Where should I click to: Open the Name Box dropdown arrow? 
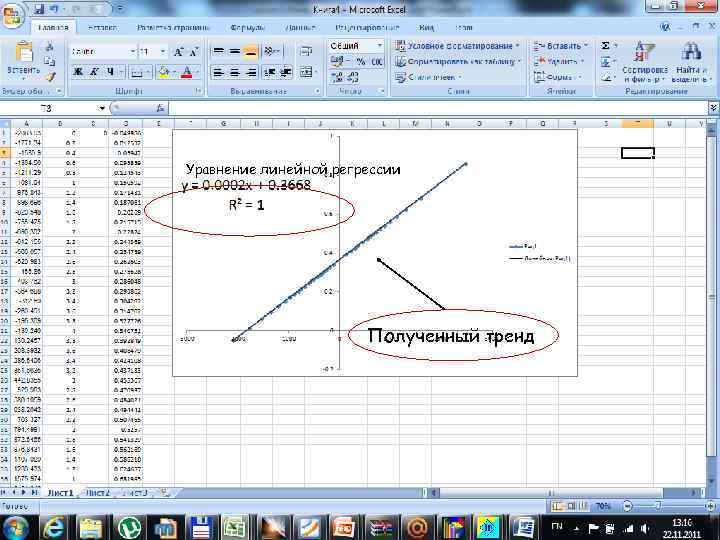point(101,108)
